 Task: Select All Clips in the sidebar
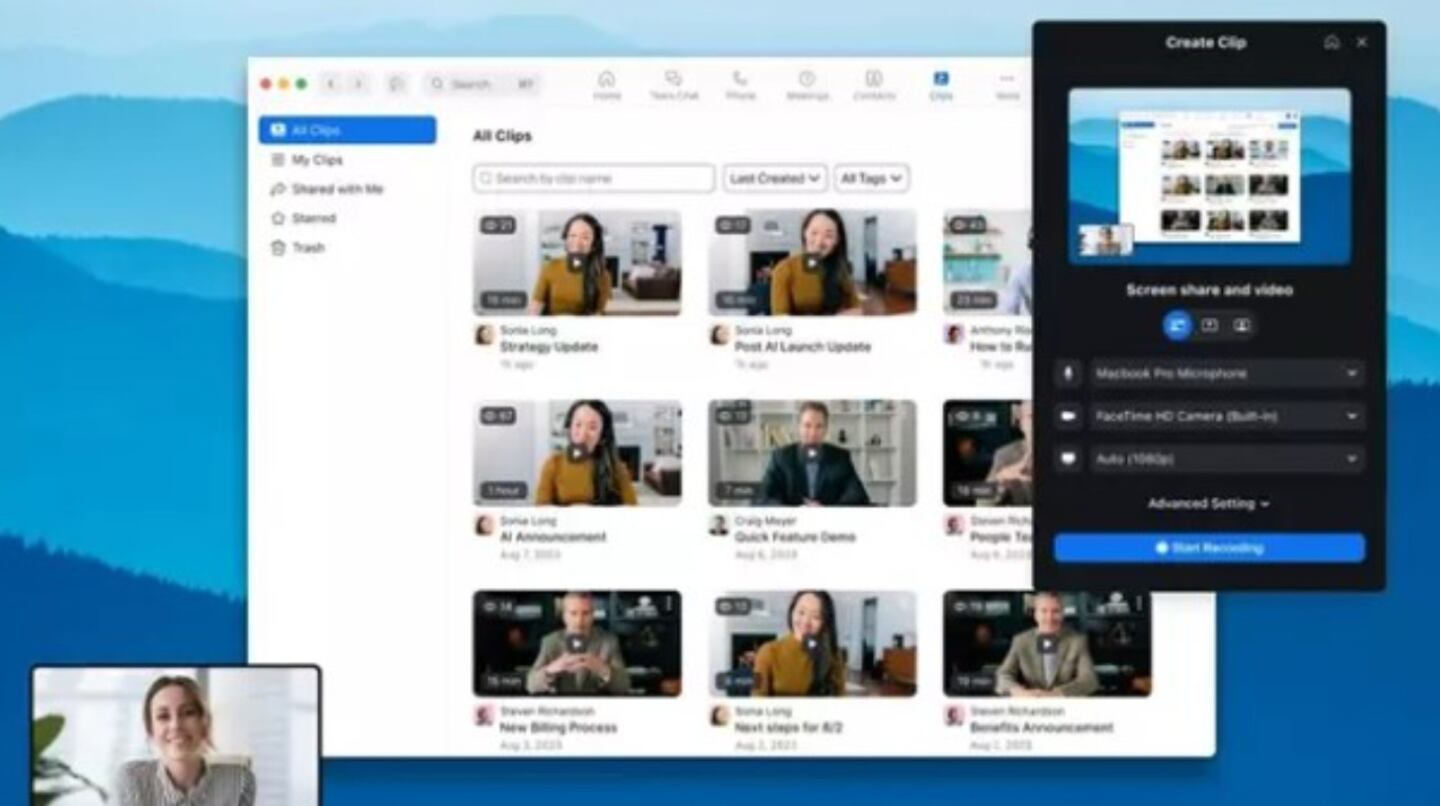[347, 130]
